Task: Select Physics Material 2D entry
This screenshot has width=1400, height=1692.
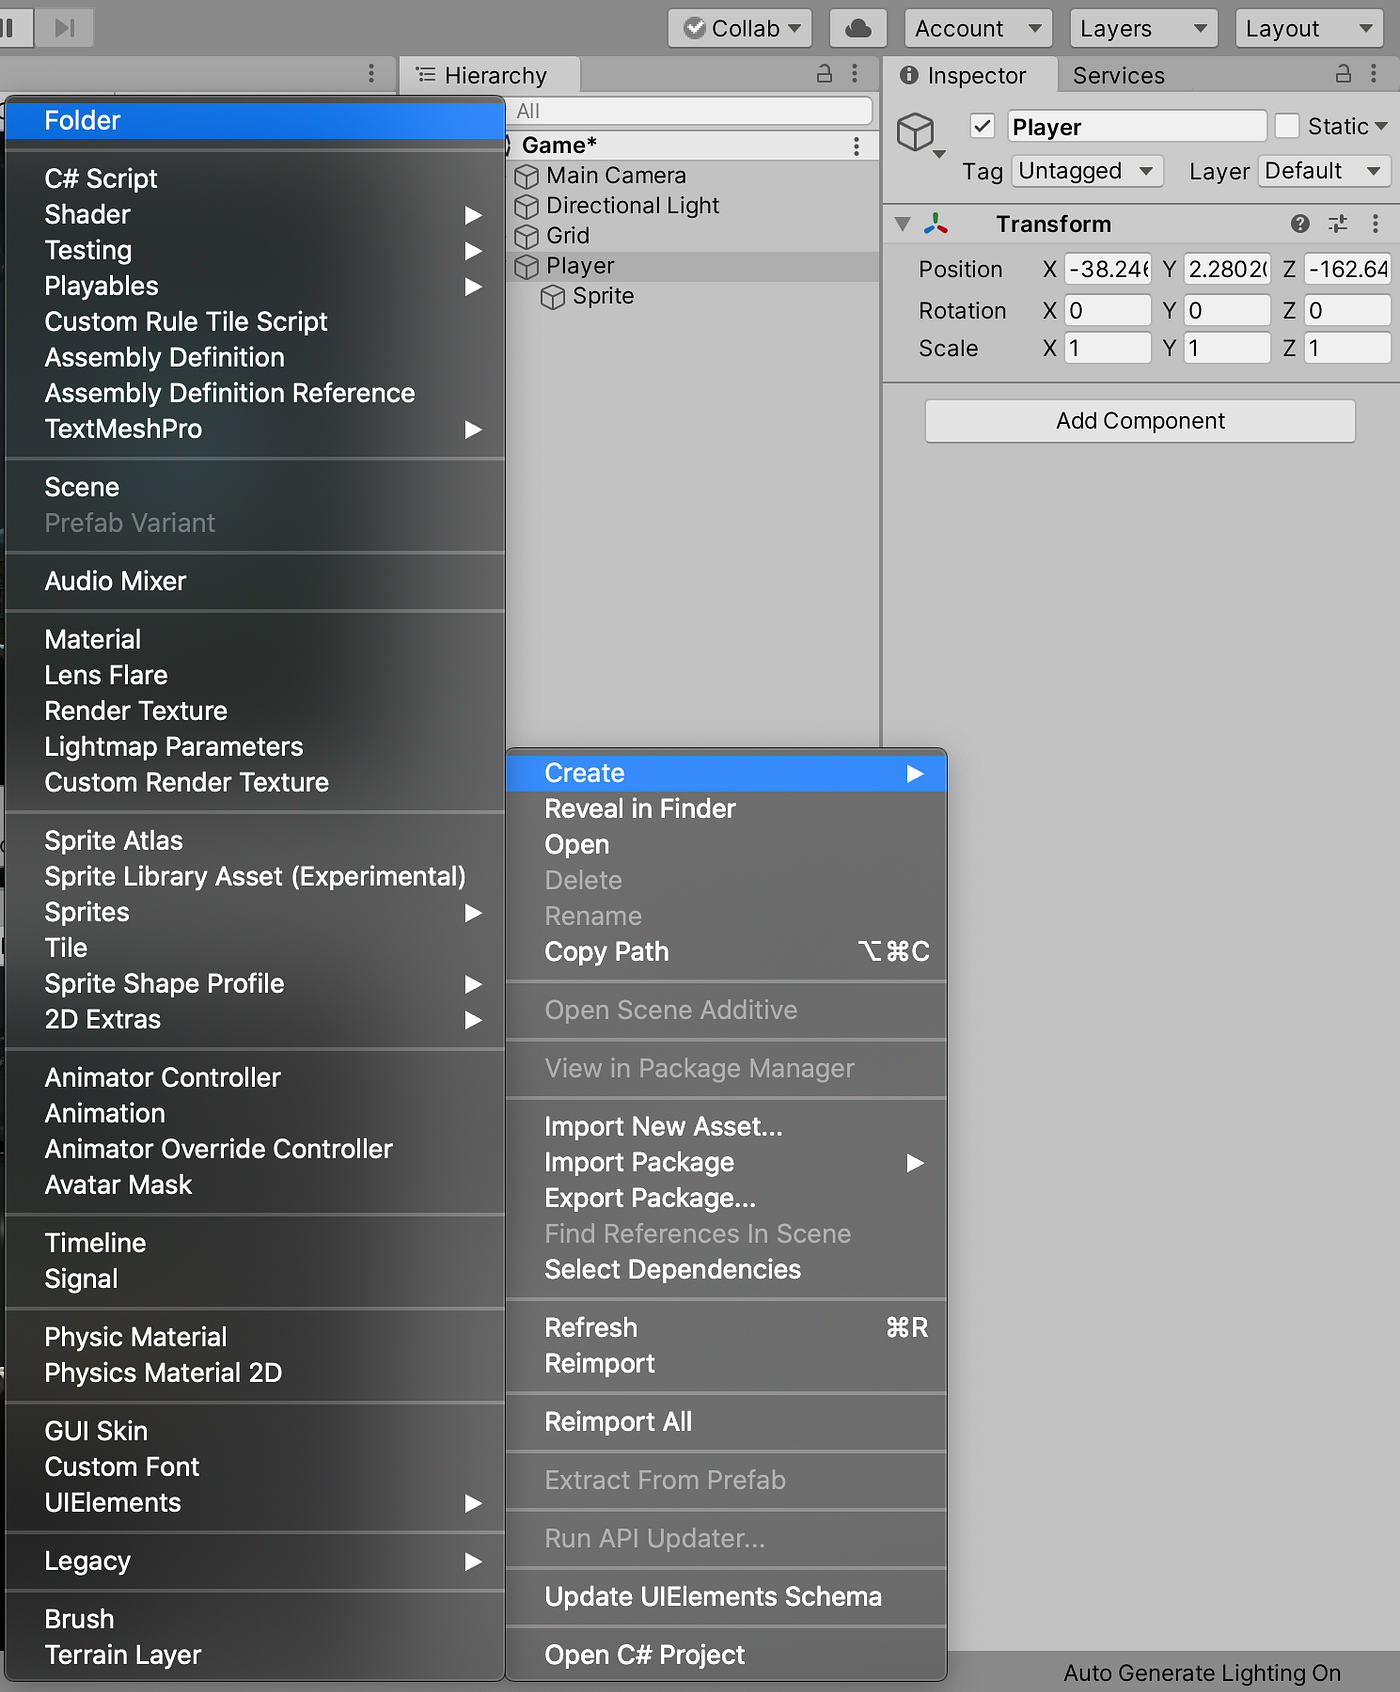Action: point(255,1373)
